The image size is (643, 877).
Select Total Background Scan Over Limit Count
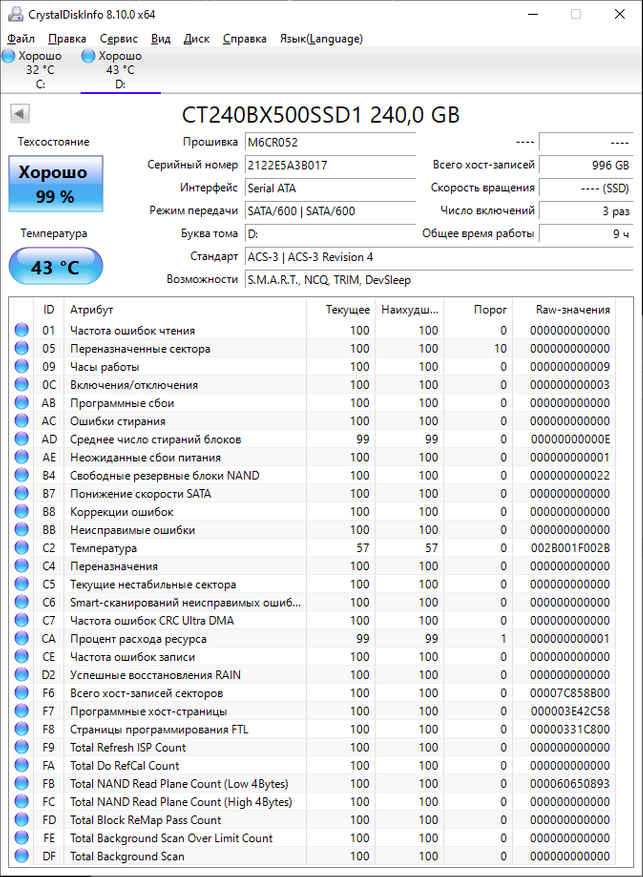(x=171, y=838)
